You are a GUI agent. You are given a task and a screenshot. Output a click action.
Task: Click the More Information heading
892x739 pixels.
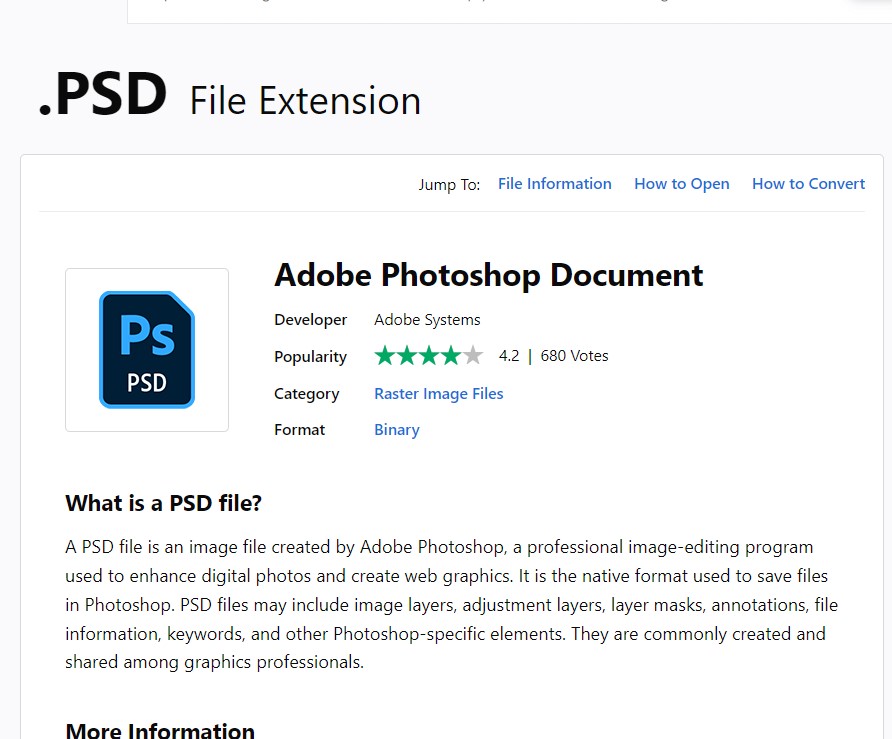click(160, 730)
